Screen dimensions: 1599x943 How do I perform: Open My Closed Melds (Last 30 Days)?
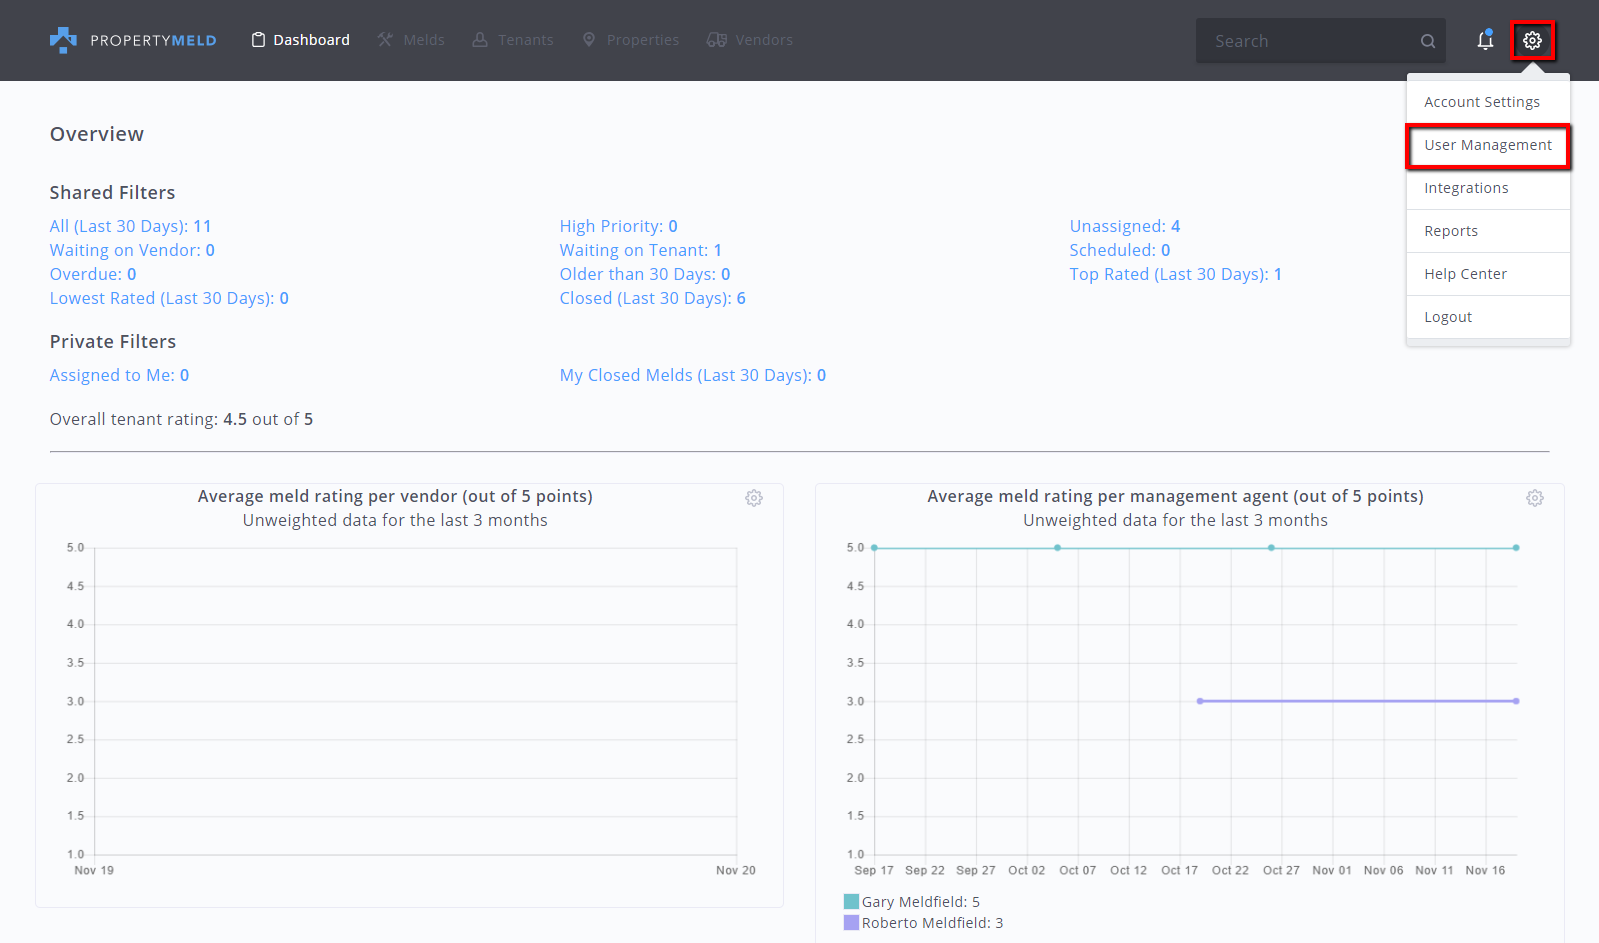[693, 375]
